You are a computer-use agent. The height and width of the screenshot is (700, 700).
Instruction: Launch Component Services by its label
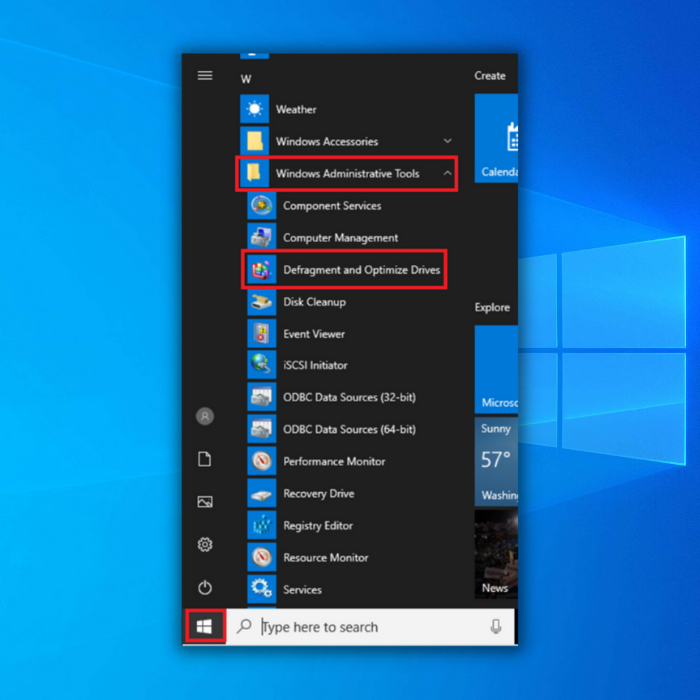click(x=332, y=206)
